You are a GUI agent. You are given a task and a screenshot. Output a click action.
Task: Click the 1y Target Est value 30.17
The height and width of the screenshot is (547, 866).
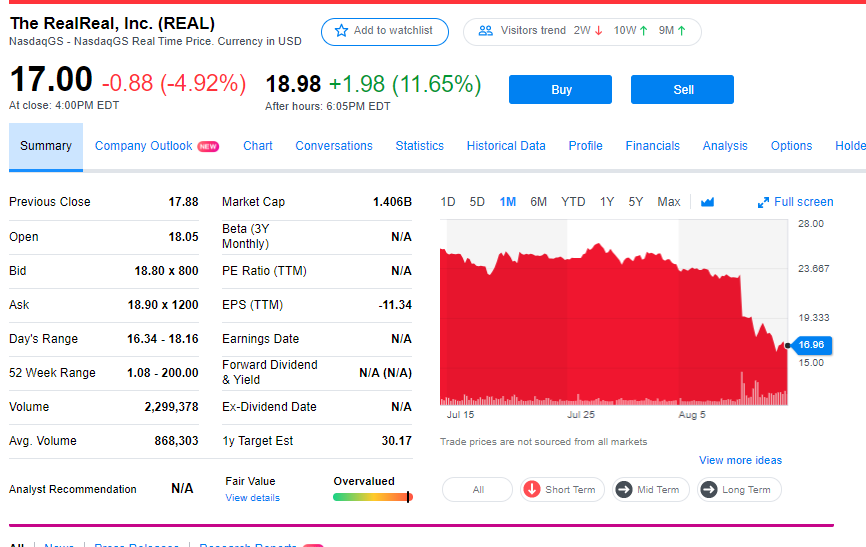(x=397, y=441)
